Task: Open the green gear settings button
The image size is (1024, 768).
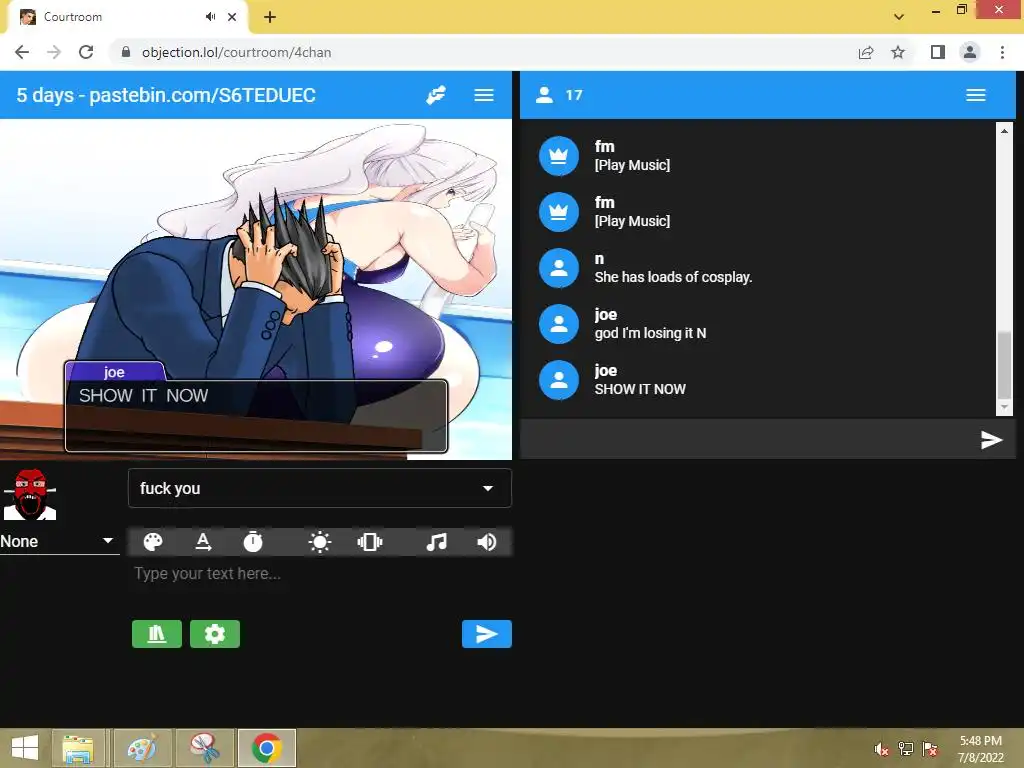Action: (215, 634)
